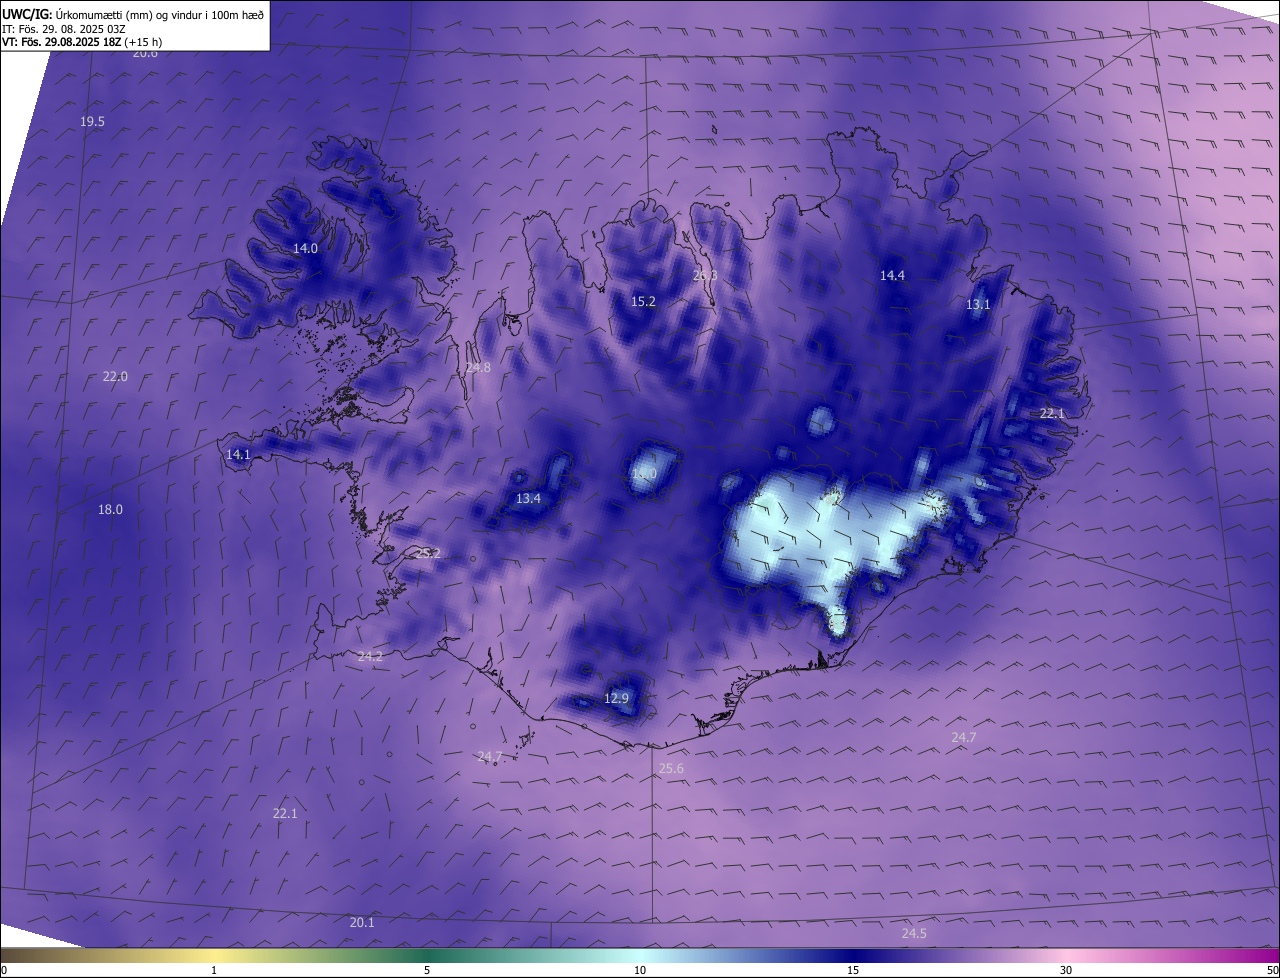Click the 24.2 value on the map
Image resolution: width=1280 pixels, height=978 pixels.
click(x=370, y=657)
